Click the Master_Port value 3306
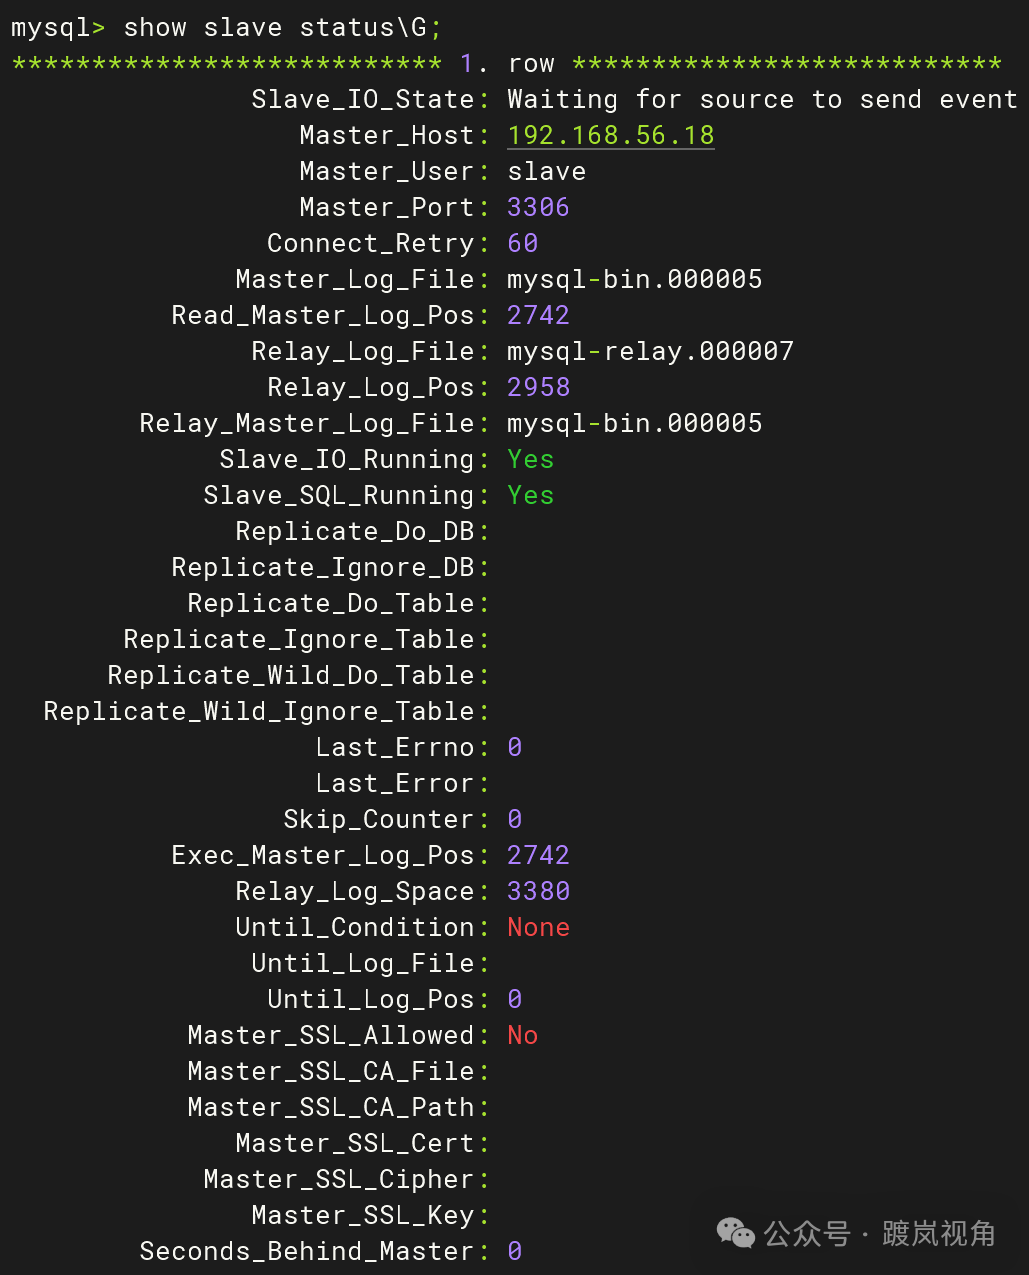Viewport: 1029px width, 1275px height. coord(538,207)
